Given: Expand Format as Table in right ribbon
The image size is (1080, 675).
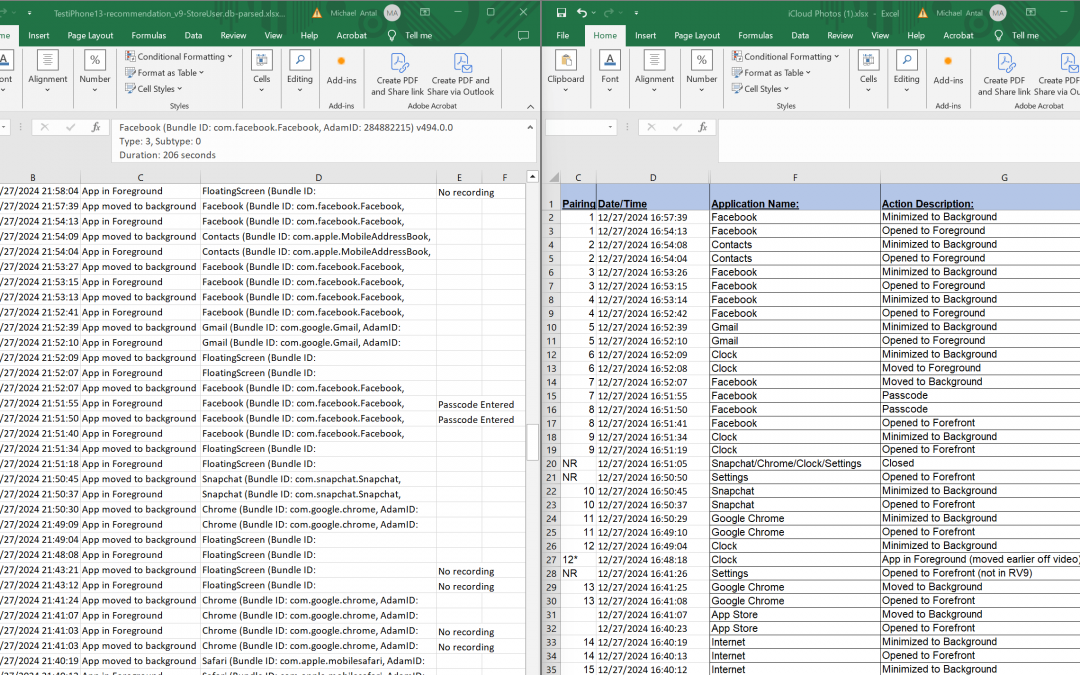Looking at the screenshot, I should pos(771,72).
